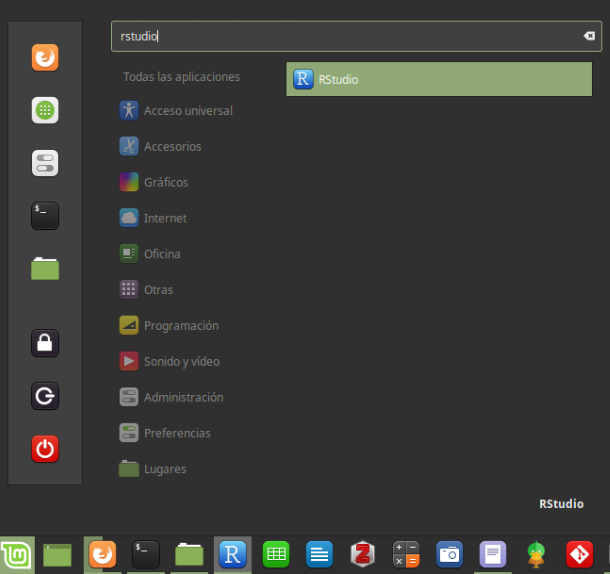Open Software Manager green grid icon

[x=45, y=110]
